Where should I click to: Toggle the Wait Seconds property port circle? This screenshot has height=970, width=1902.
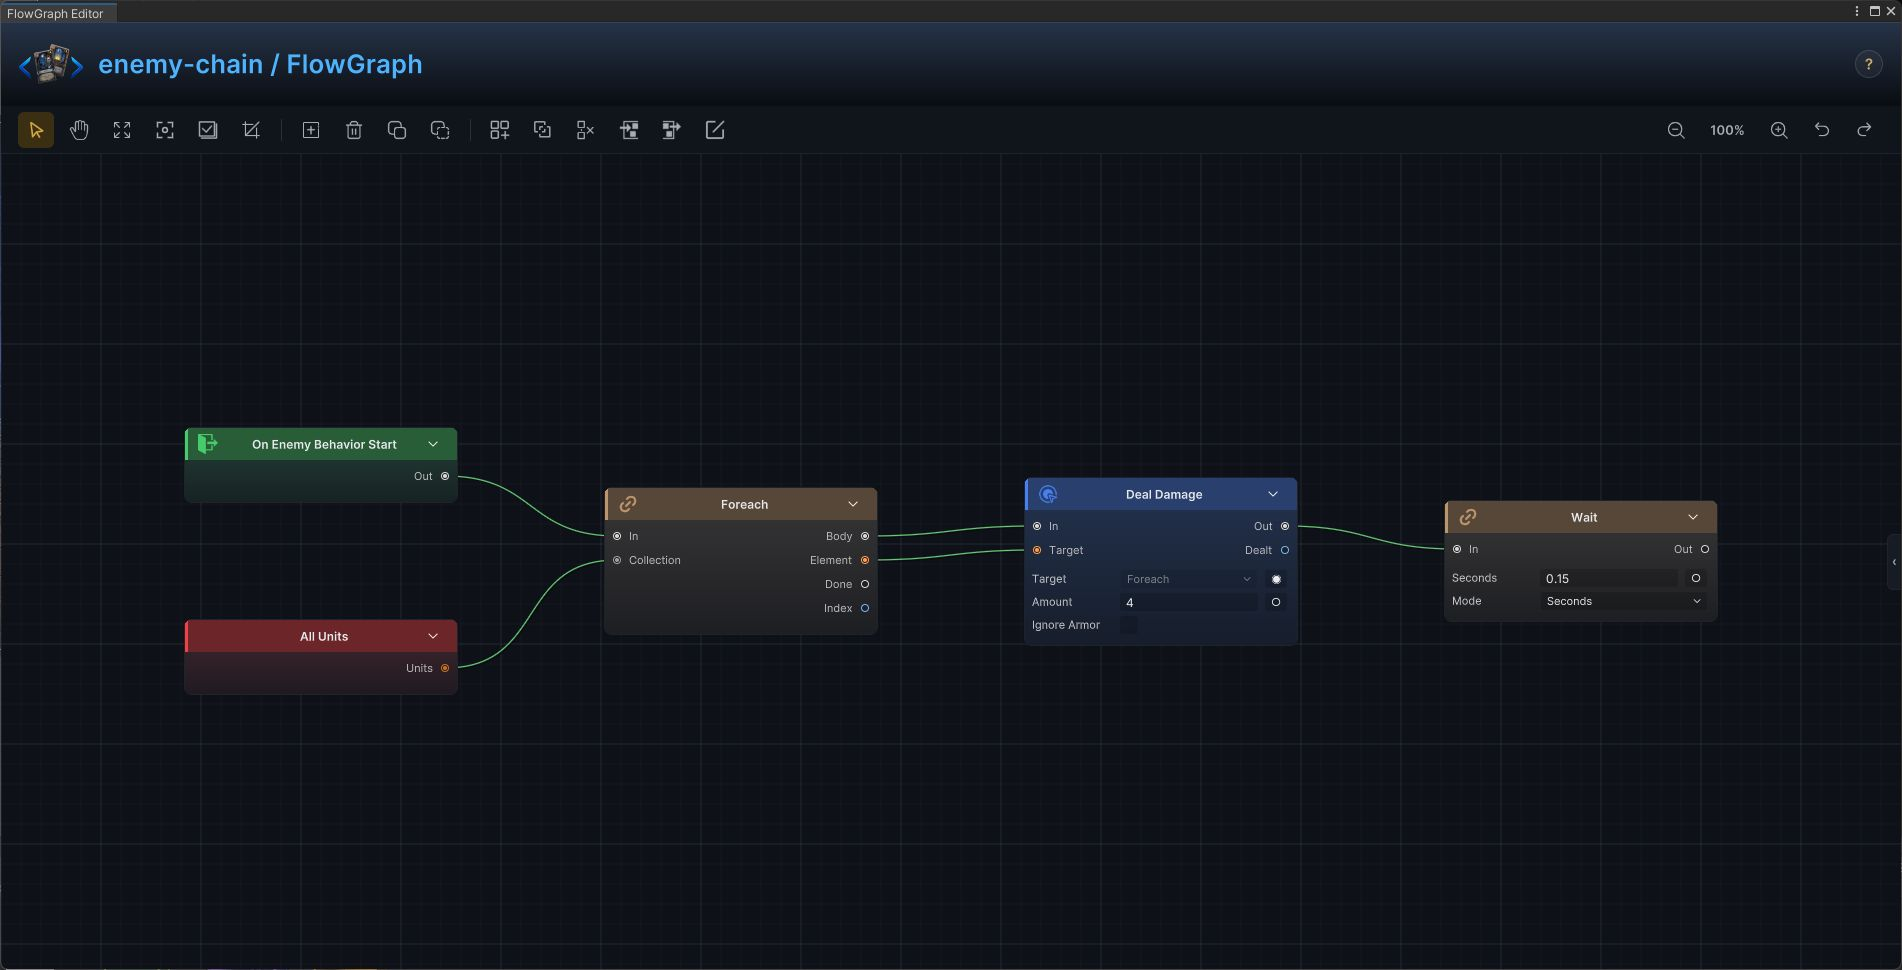point(1696,578)
